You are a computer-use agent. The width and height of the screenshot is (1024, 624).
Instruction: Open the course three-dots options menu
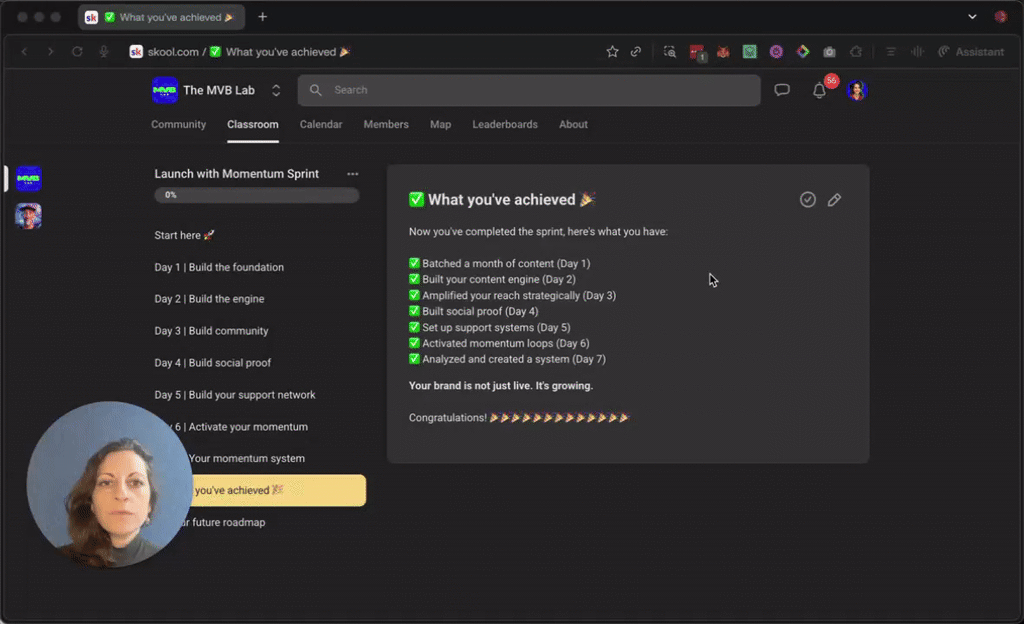353,174
